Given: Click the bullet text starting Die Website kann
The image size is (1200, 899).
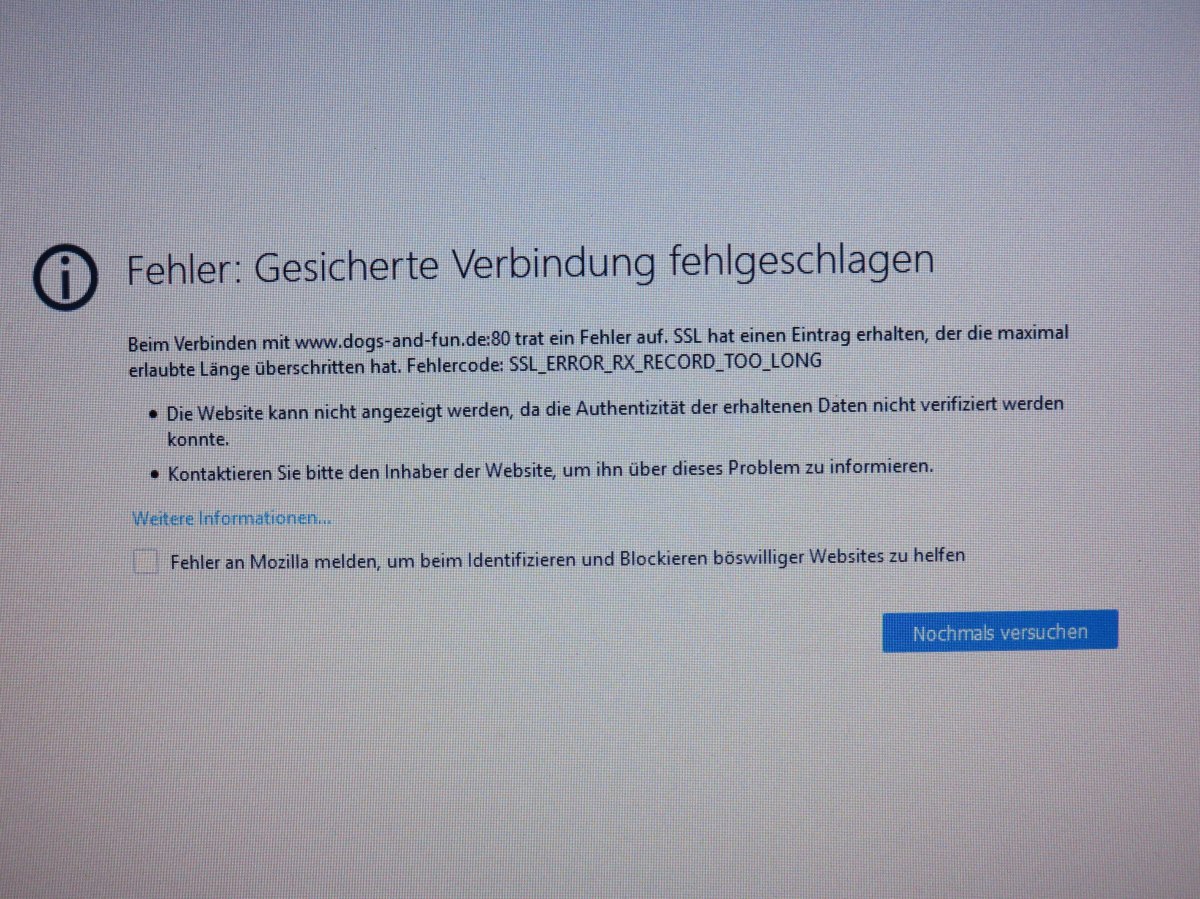Looking at the screenshot, I should tap(615, 408).
